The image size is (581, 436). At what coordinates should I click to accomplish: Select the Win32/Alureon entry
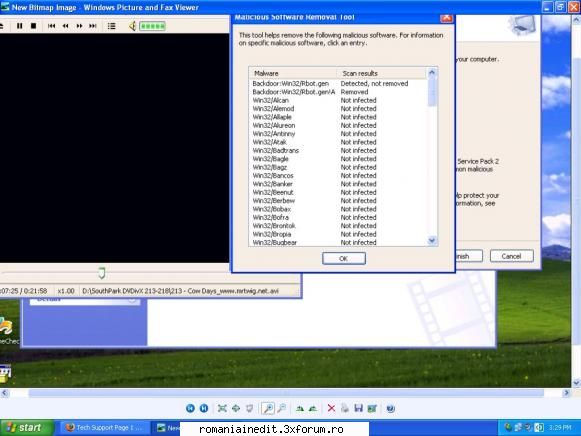pos(274,126)
